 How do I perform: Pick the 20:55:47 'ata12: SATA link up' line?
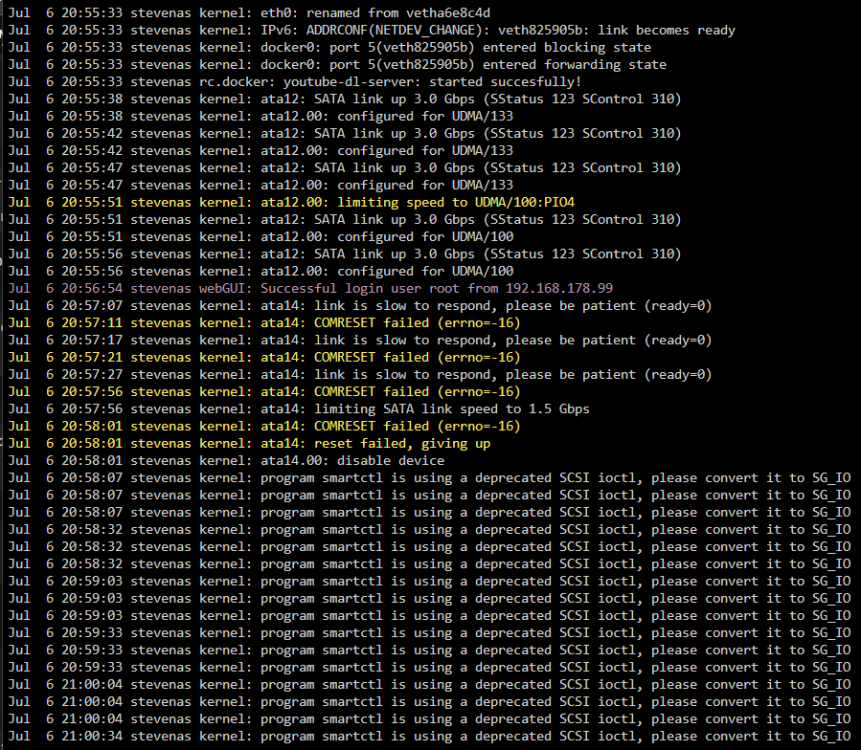[x=344, y=168]
